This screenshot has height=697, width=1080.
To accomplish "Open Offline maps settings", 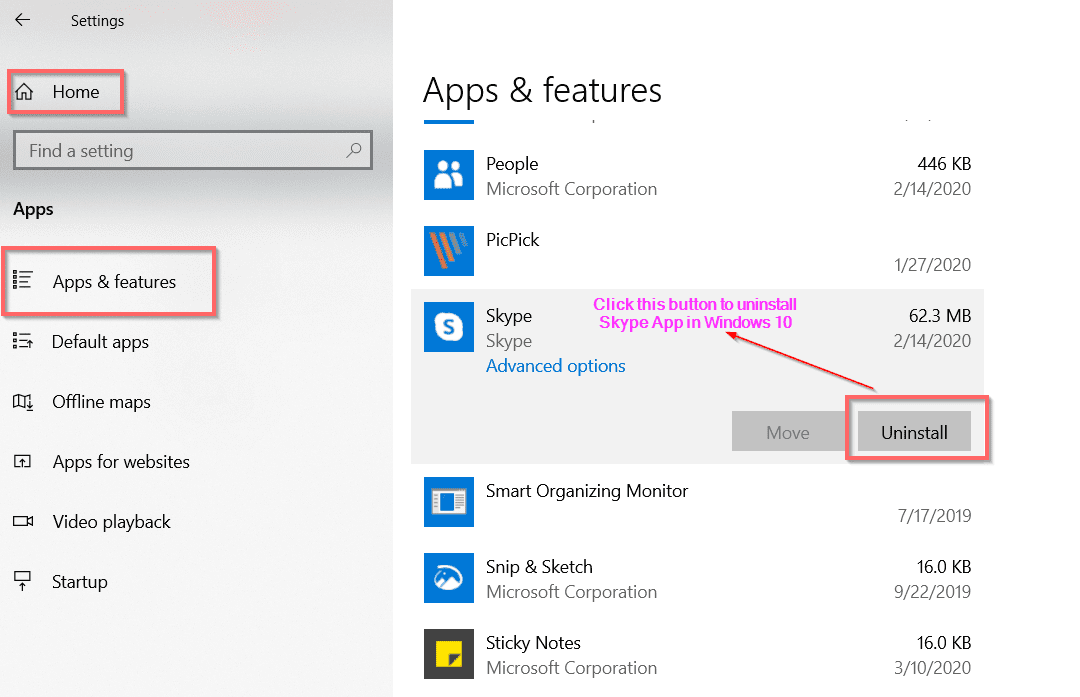I will [x=101, y=402].
